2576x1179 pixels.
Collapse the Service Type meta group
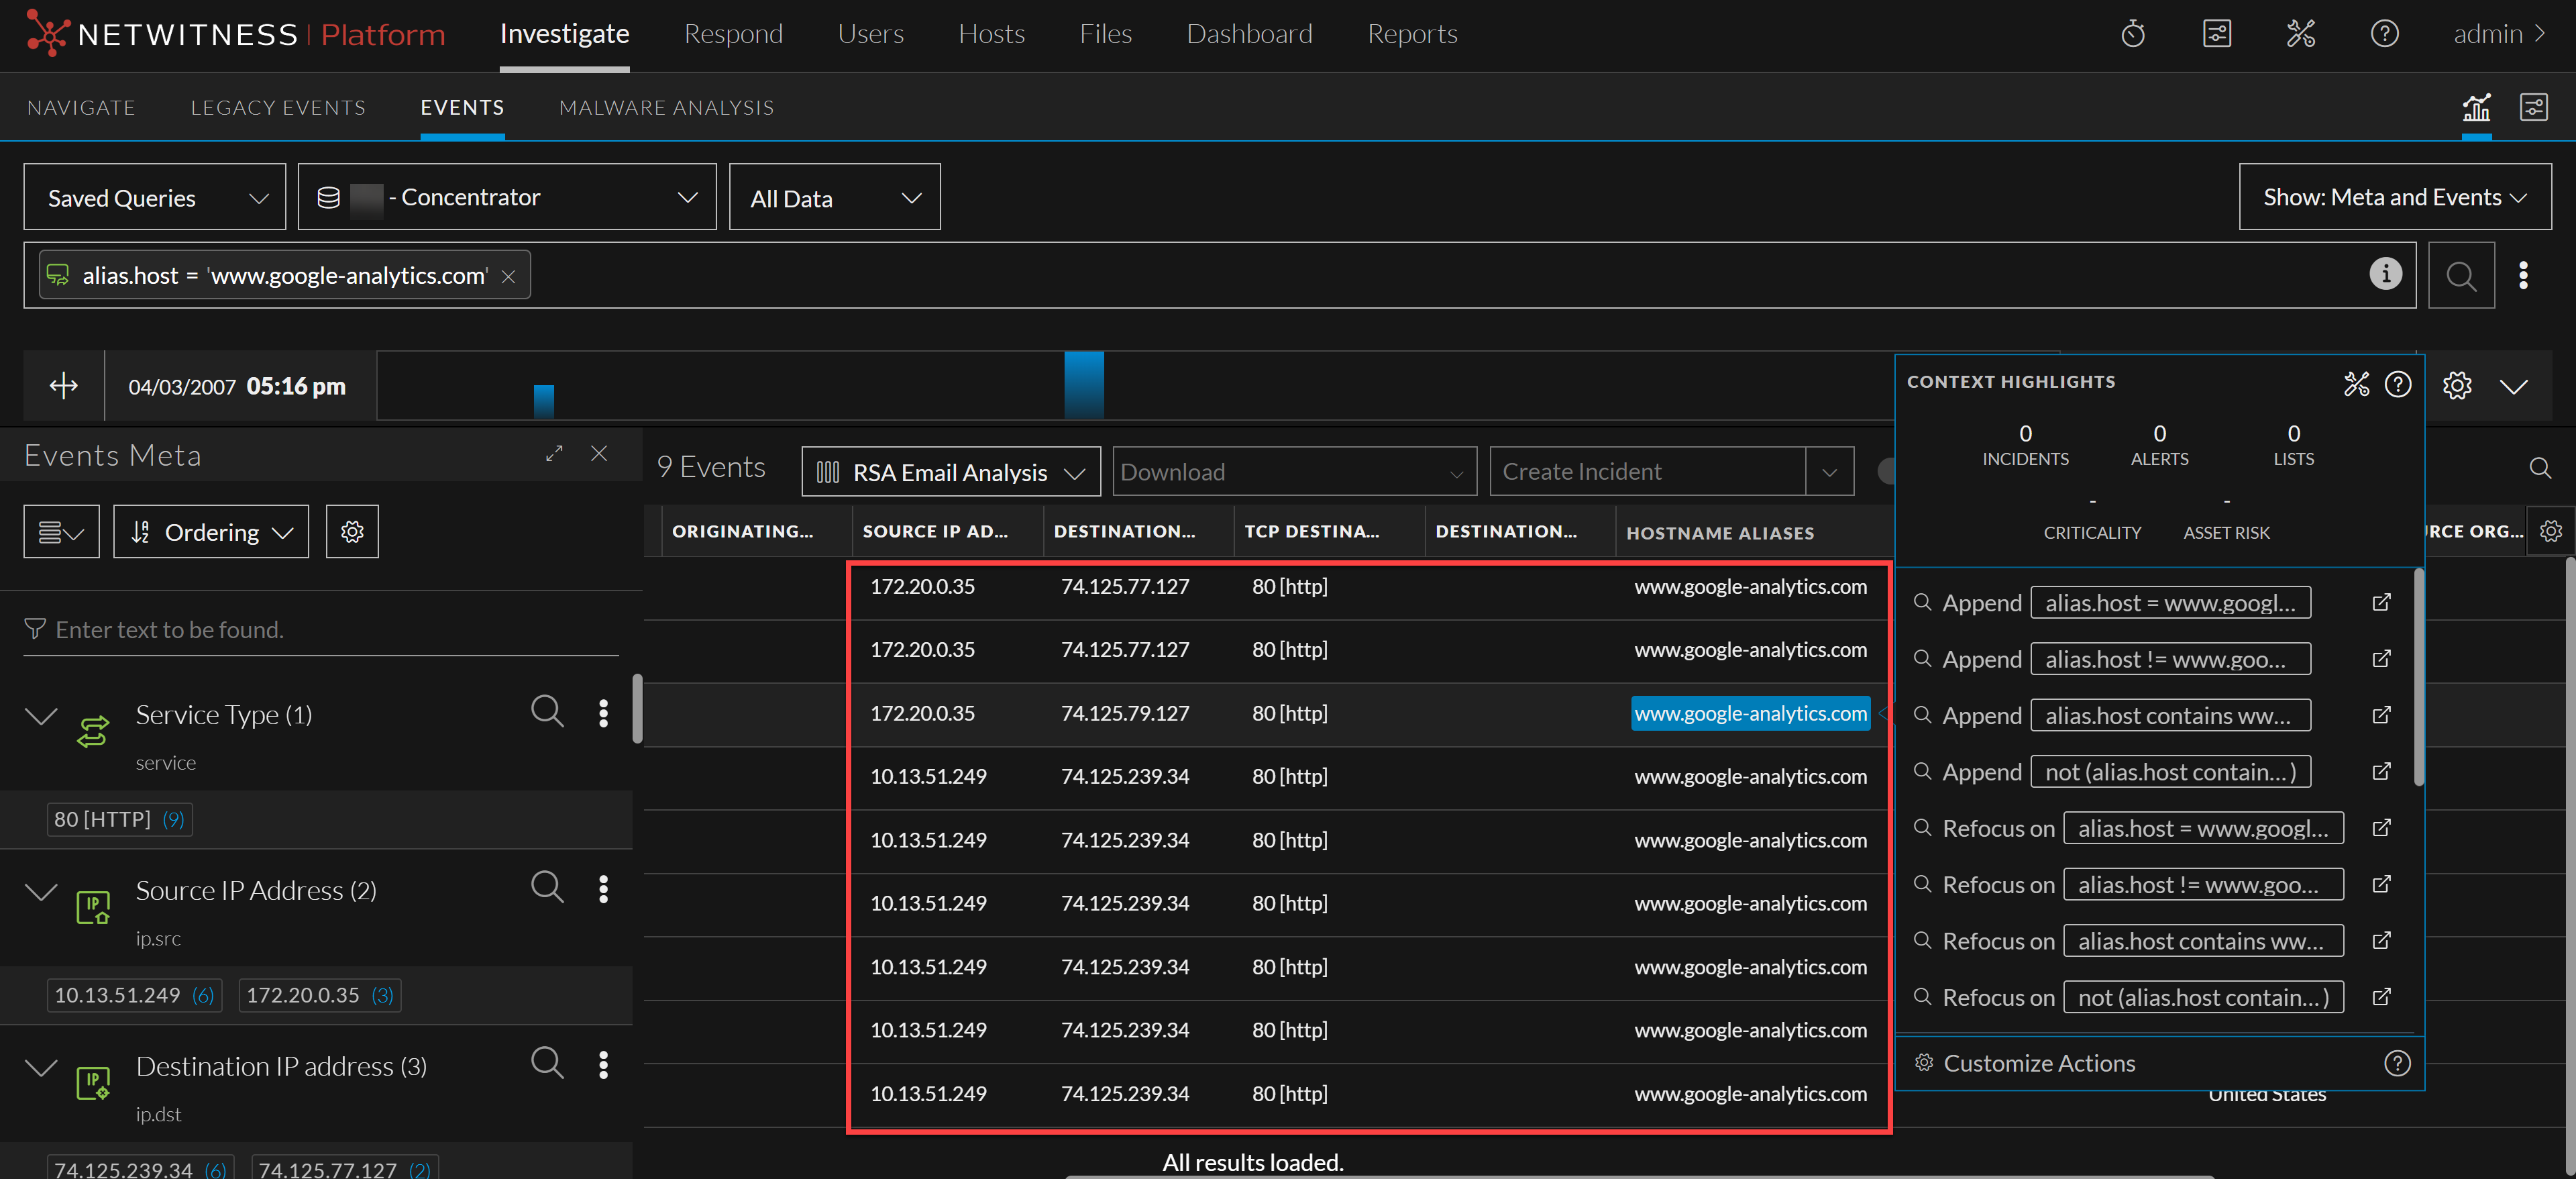click(41, 716)
